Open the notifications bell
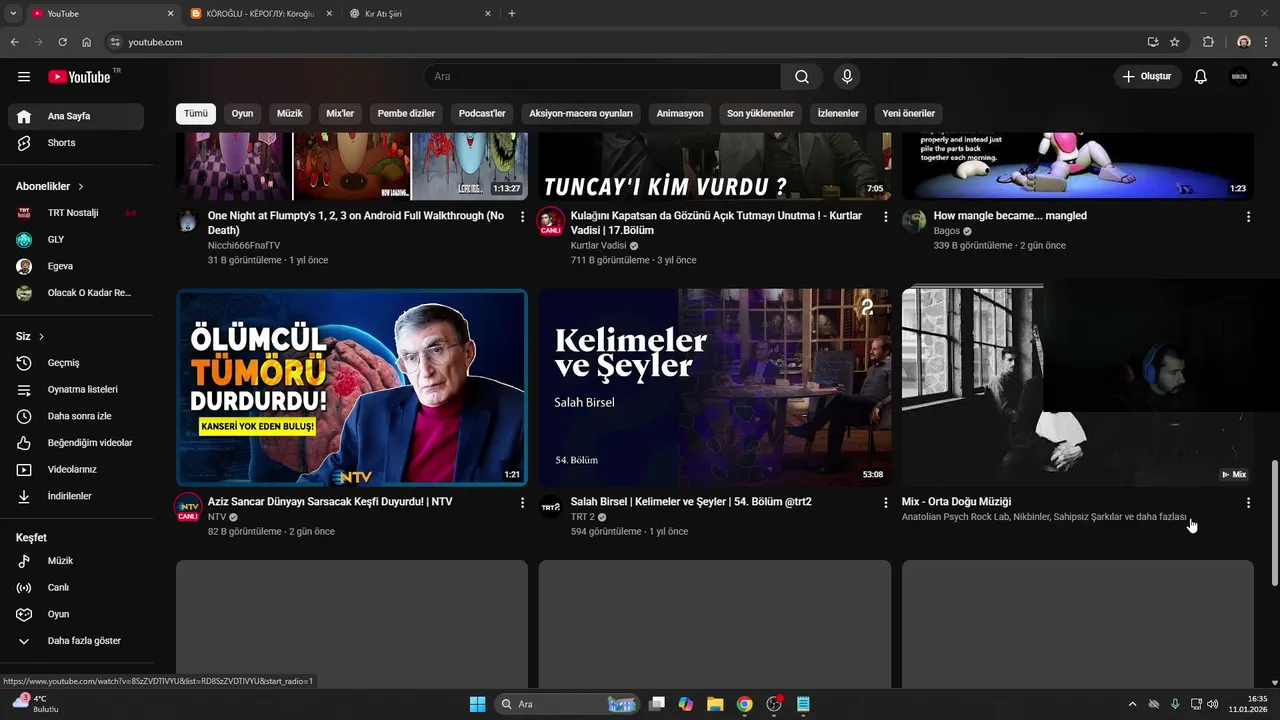The image size is (1280, 720). pyautogui.click(x=1201, y=77)
